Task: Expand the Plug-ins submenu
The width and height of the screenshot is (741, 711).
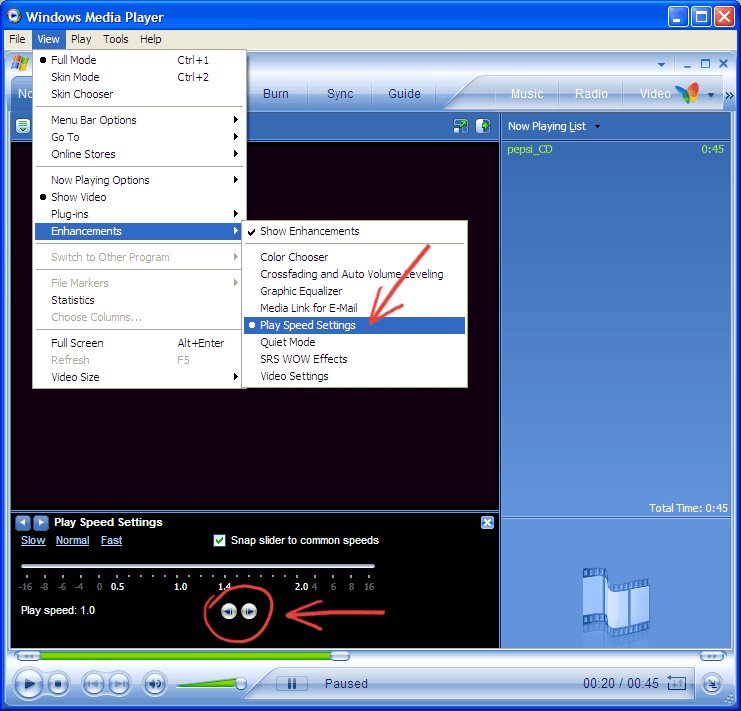Action: (139, 214)
